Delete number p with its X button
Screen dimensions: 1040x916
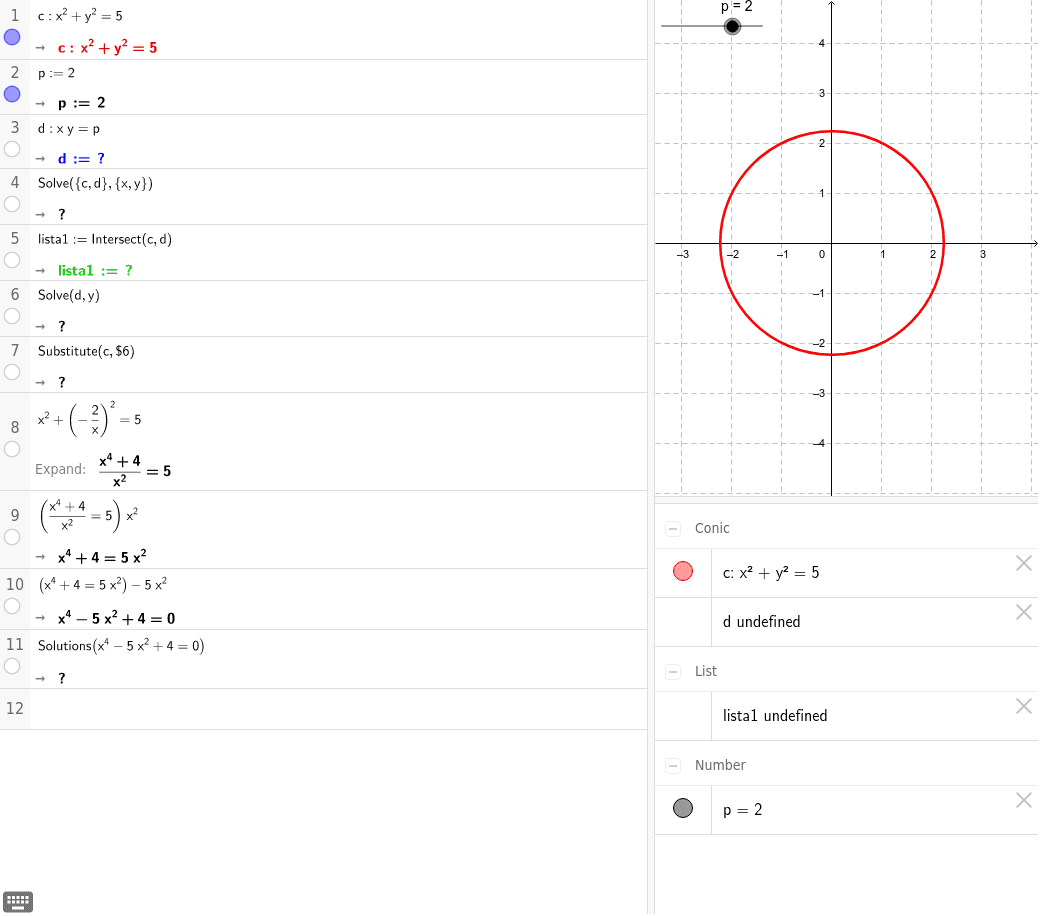1023,801
